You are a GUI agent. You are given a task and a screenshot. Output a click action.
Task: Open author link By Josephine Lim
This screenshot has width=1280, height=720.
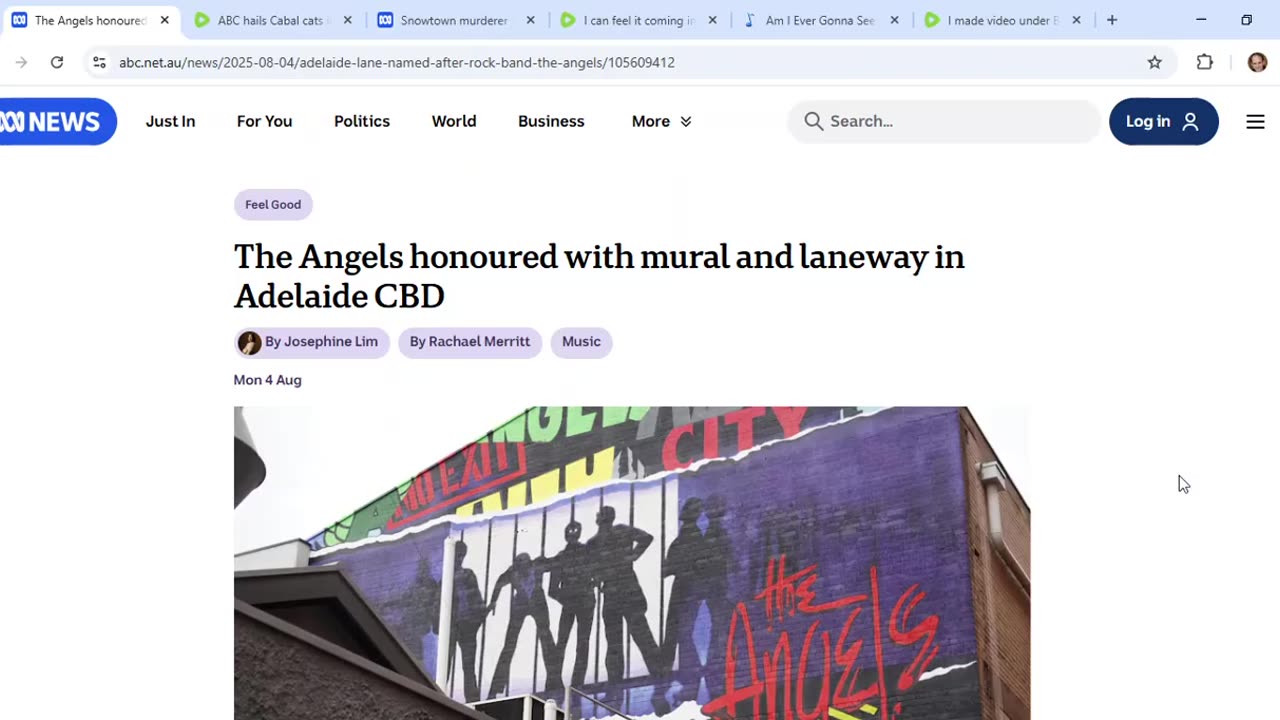pyautogui.click(x=311, y=342)
